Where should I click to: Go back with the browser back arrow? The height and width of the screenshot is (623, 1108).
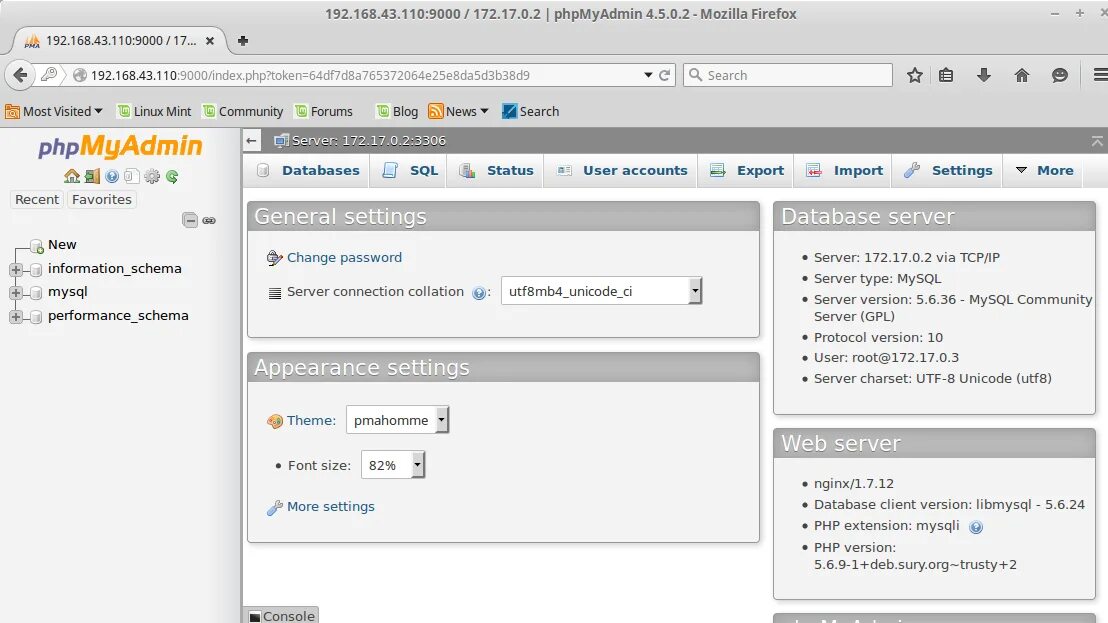[x=20, y=75]
